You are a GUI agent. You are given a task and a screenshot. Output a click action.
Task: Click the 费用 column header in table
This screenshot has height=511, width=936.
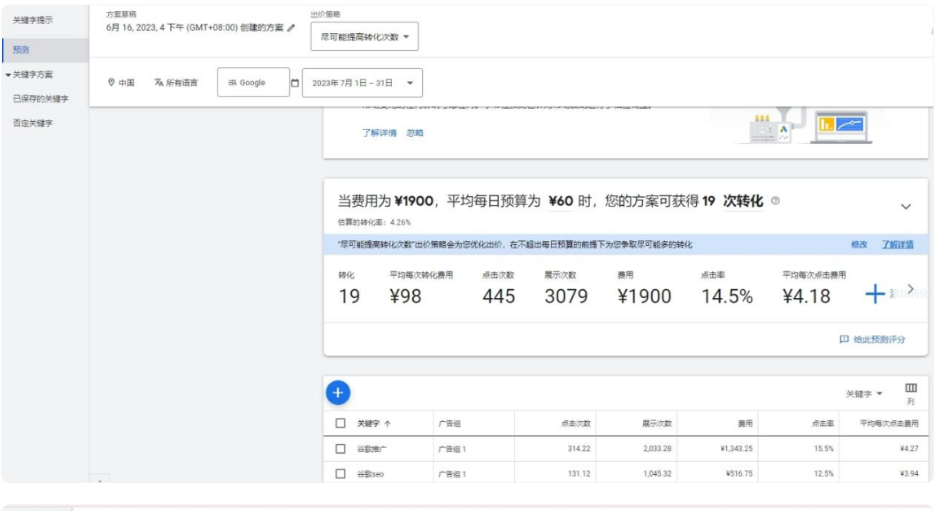click(x=745, y=423)
